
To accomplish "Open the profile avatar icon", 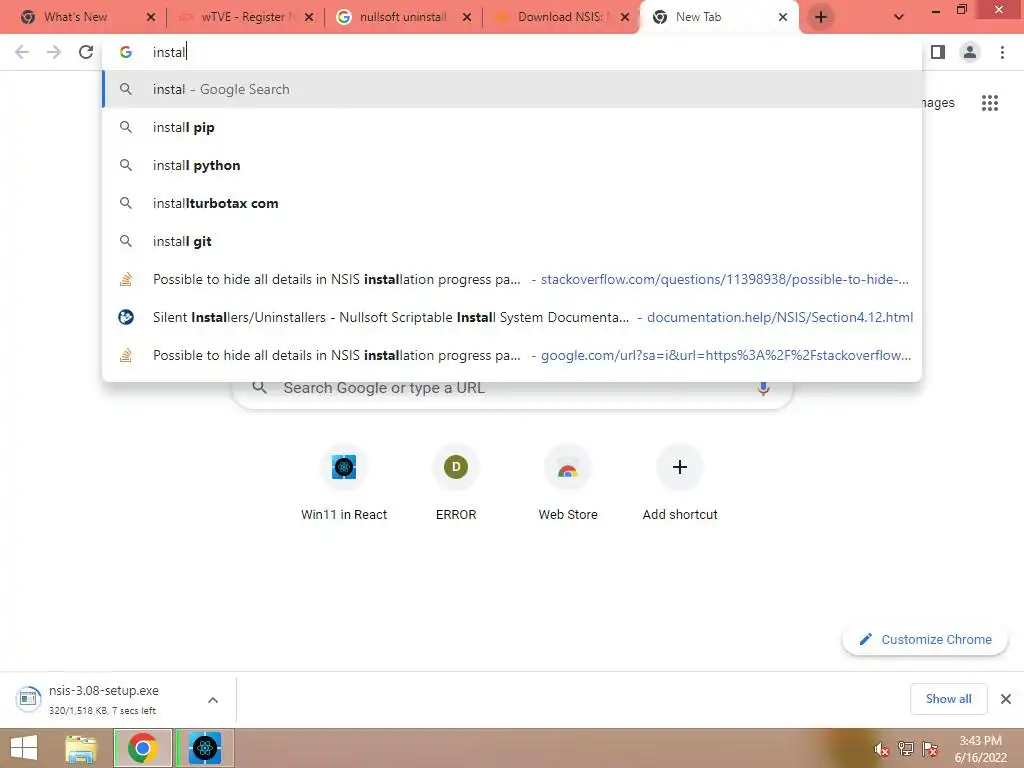I will (x=970, y=52).
